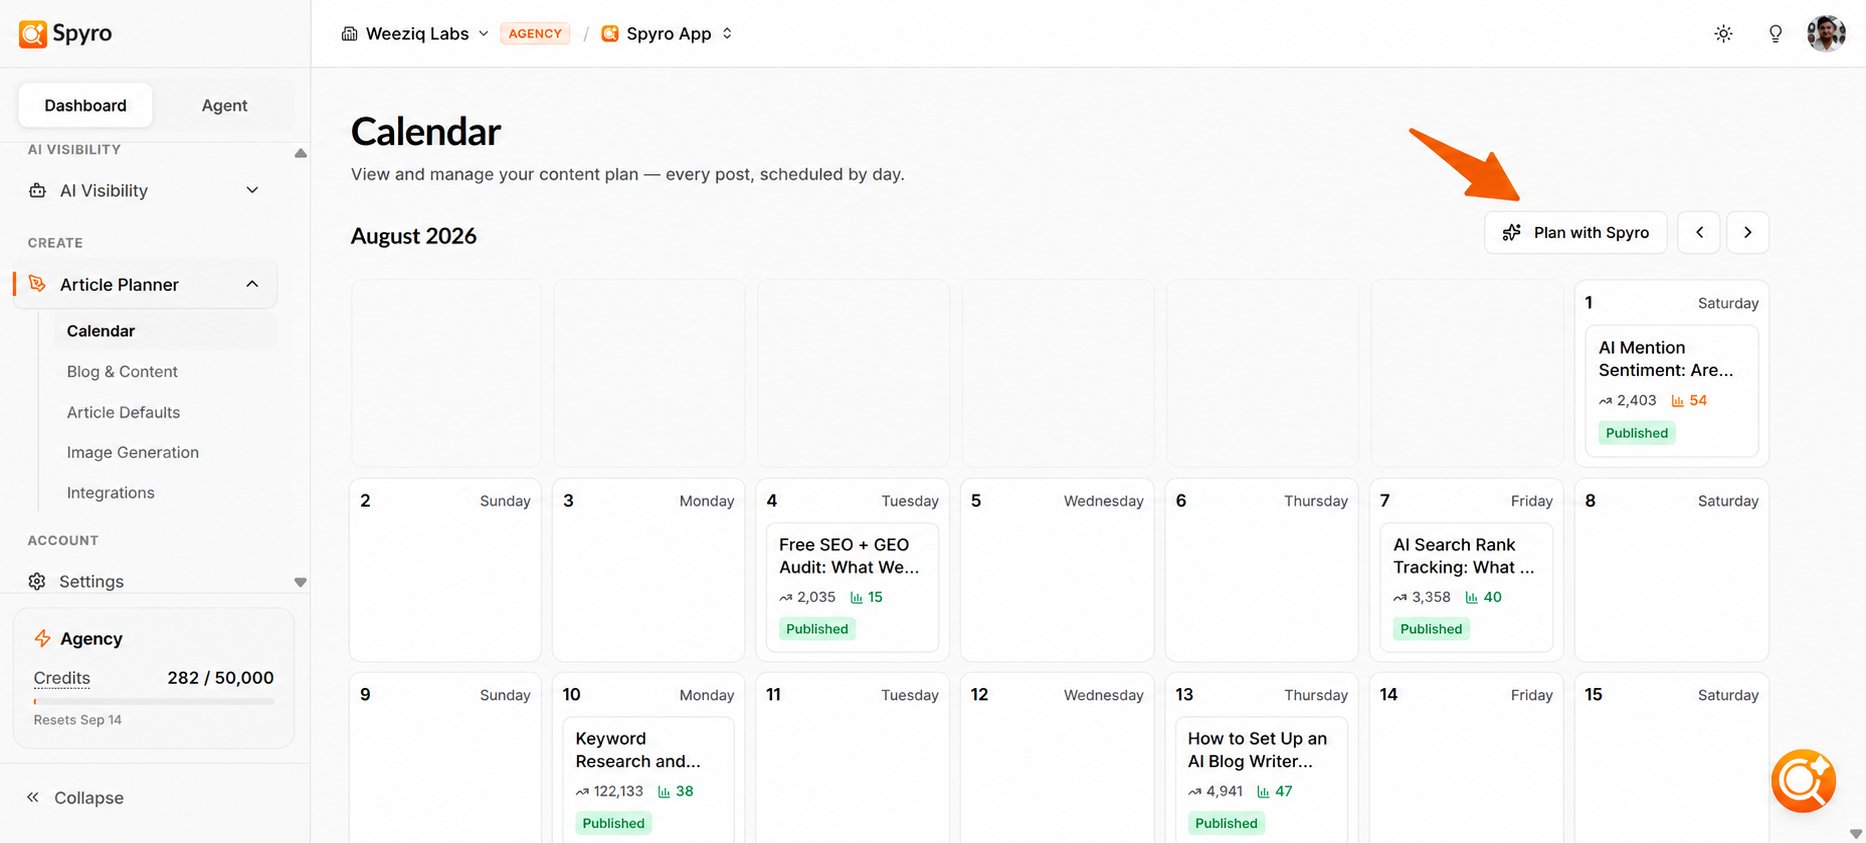
Task: Go to the next month
Action: (1748, 232)
